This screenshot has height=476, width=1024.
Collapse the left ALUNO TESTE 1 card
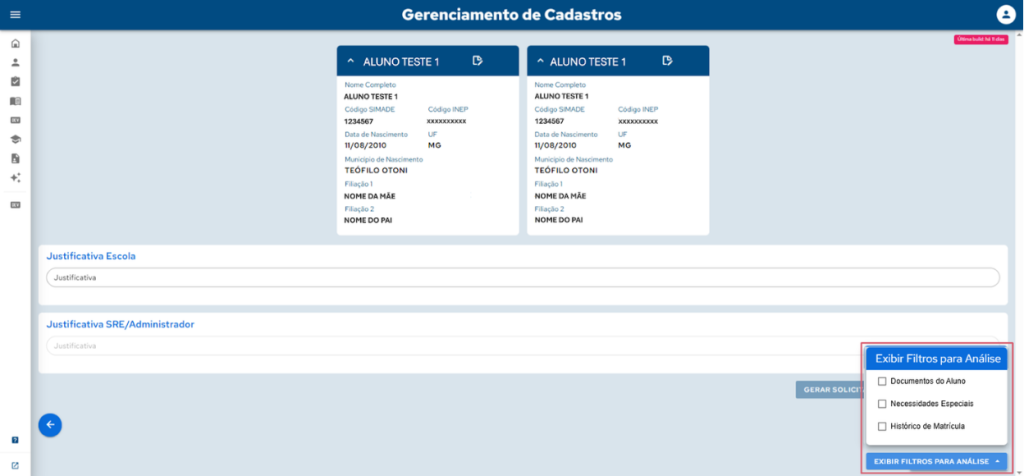point(350,61)
